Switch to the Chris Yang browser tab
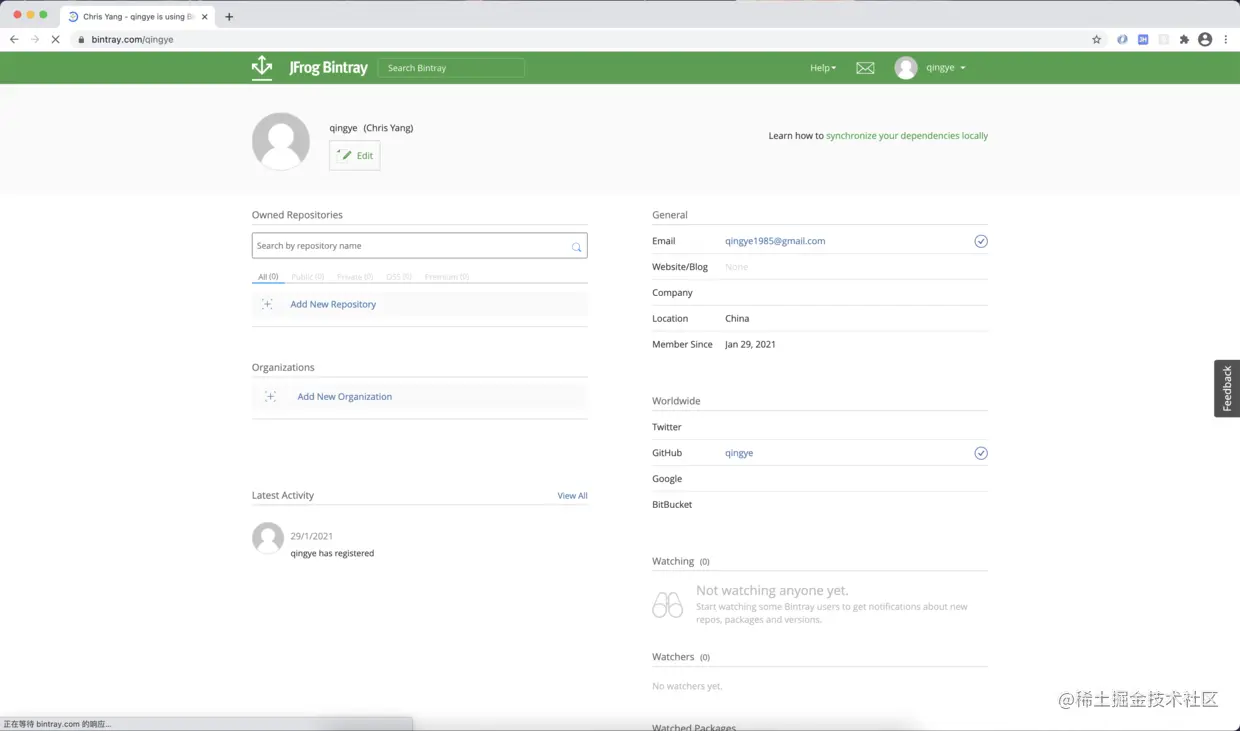The image size is (1240, 731). pyautogui.click(x=135, y=17)
